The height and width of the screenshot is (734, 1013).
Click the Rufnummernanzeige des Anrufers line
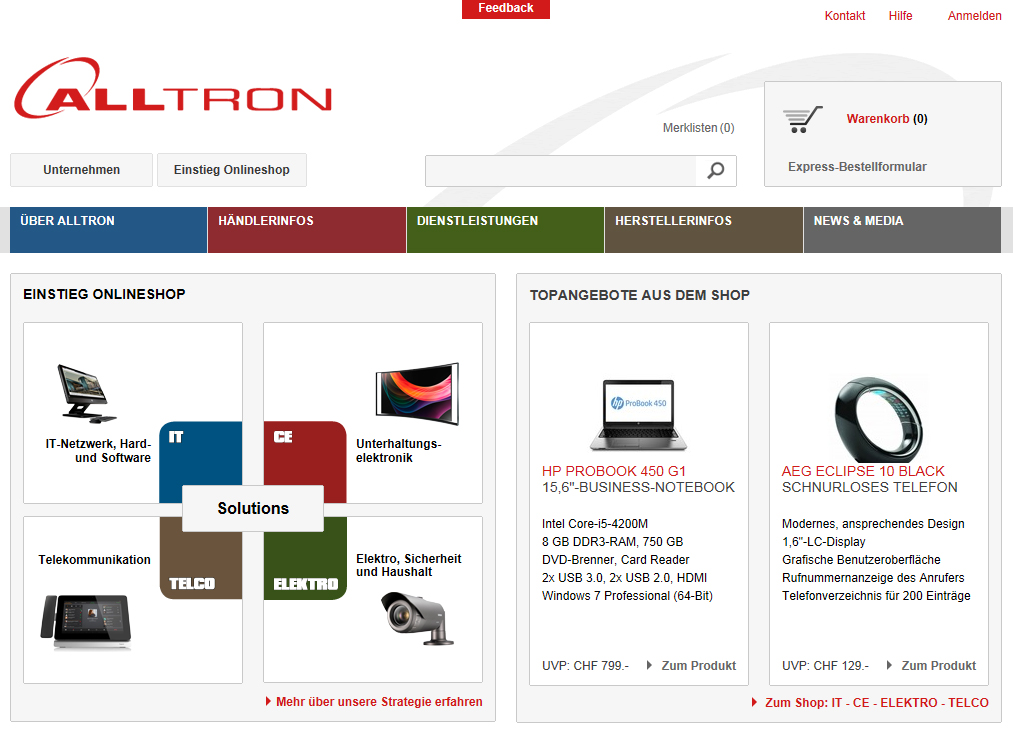(873, 578)
